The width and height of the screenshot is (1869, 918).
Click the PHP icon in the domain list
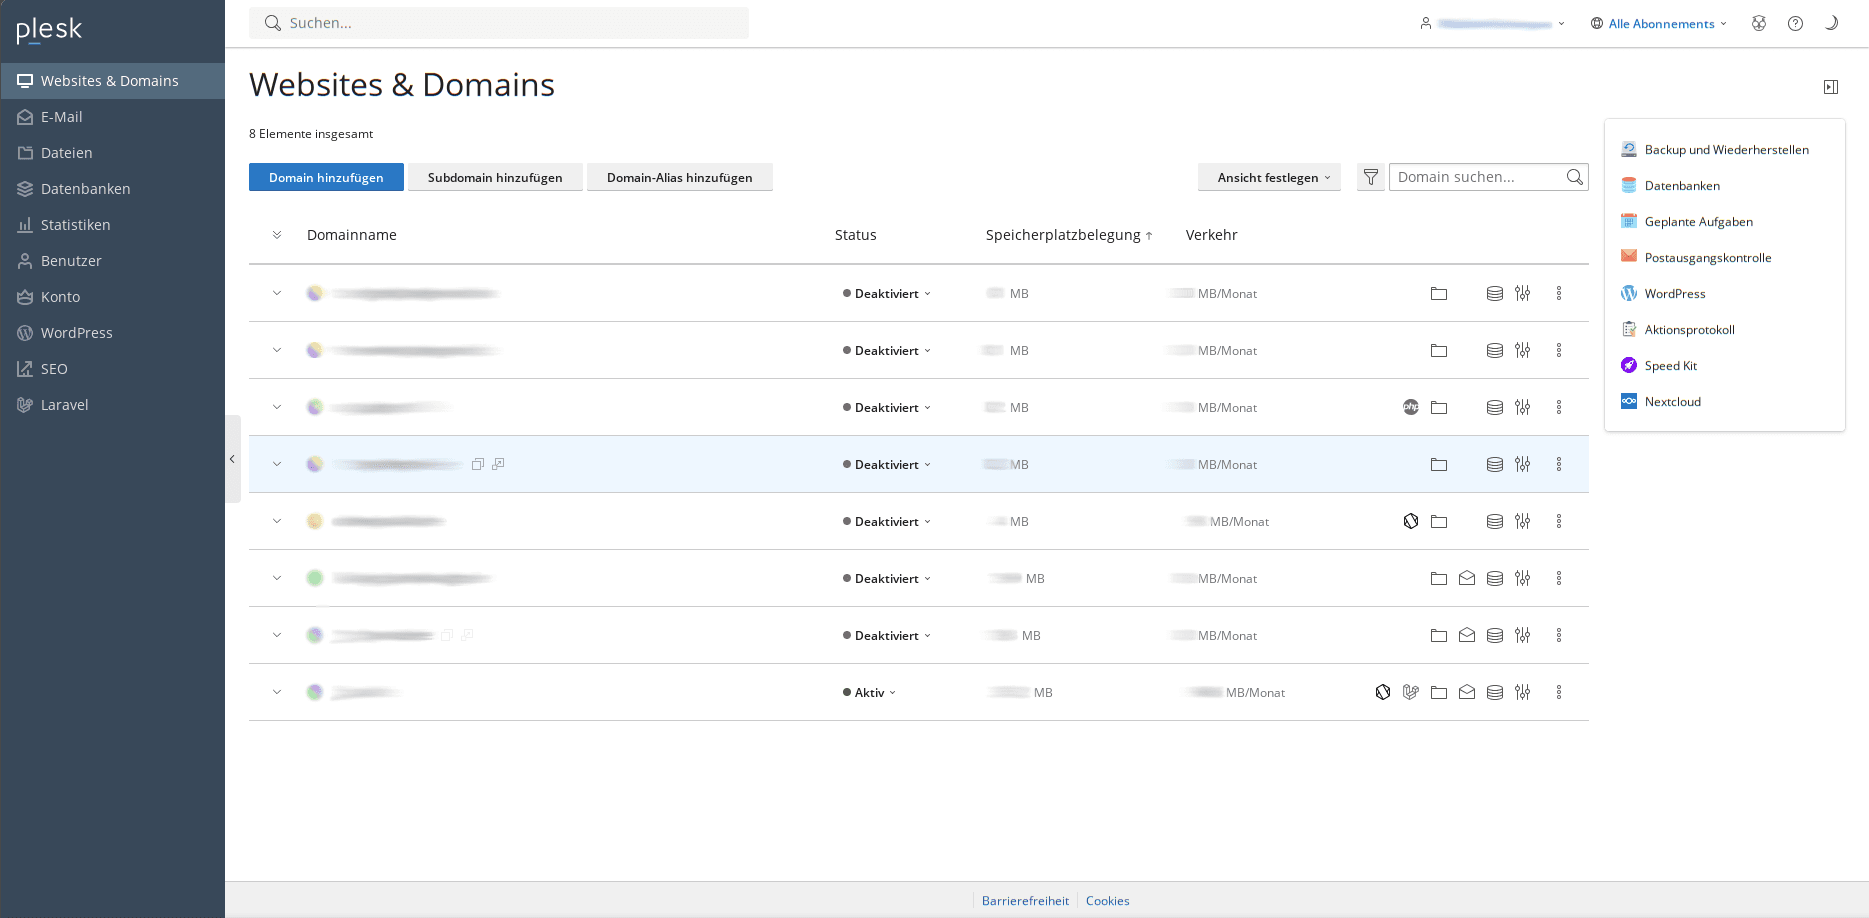(x=1411, y=407)
